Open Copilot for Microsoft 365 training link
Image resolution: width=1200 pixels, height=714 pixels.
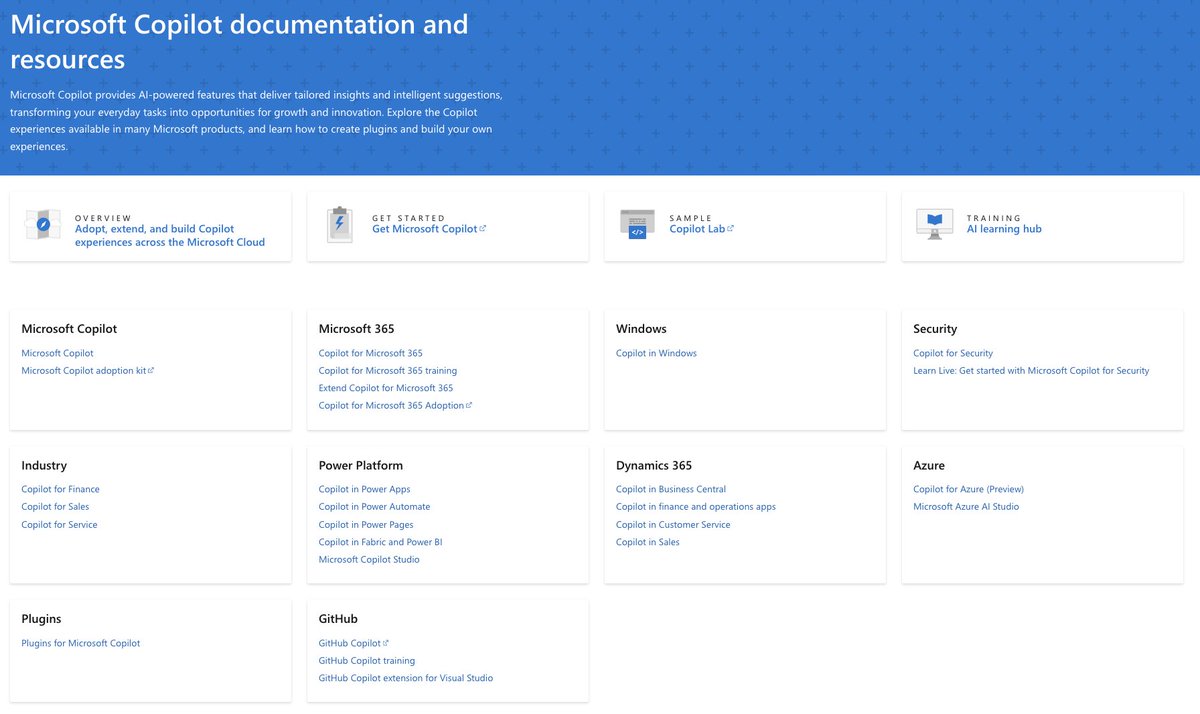coord(388,371)
